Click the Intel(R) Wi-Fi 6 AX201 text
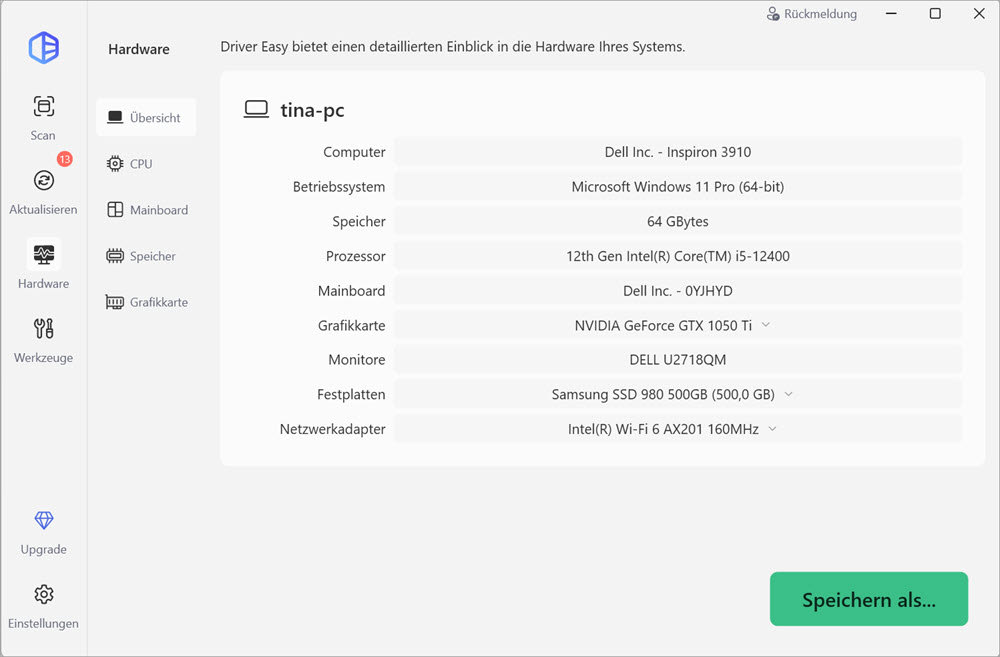 [663, 429]
